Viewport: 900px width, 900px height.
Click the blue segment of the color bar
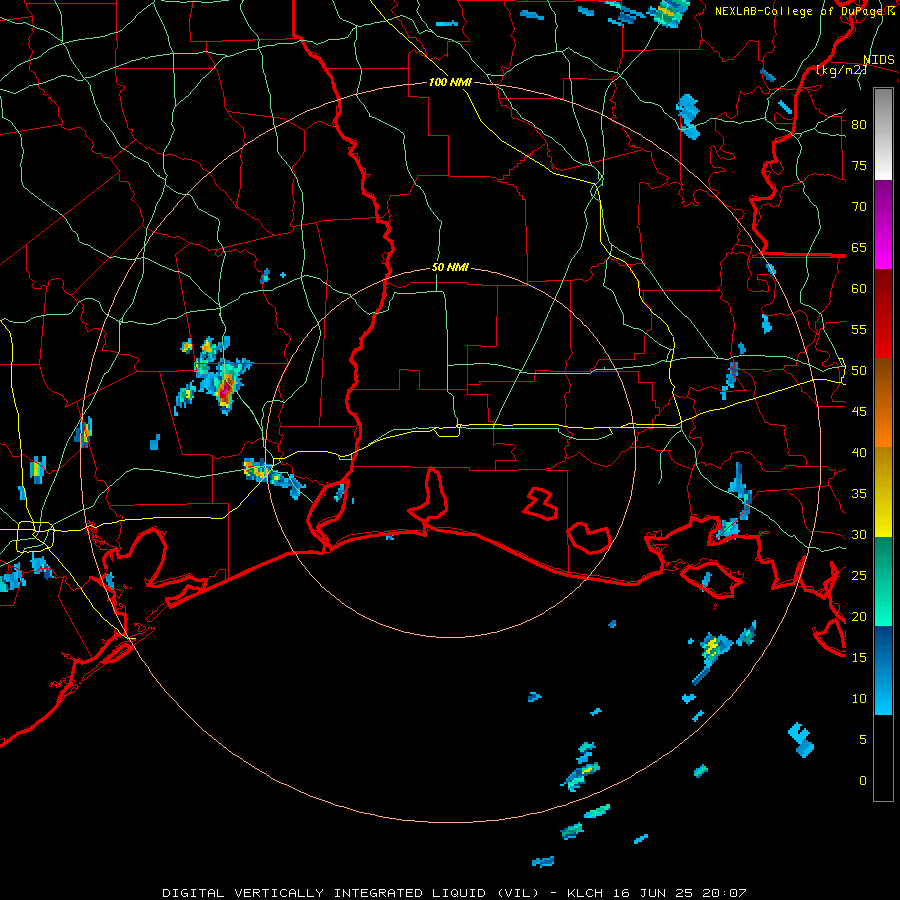pyautogui.click(x=883, y=670)
